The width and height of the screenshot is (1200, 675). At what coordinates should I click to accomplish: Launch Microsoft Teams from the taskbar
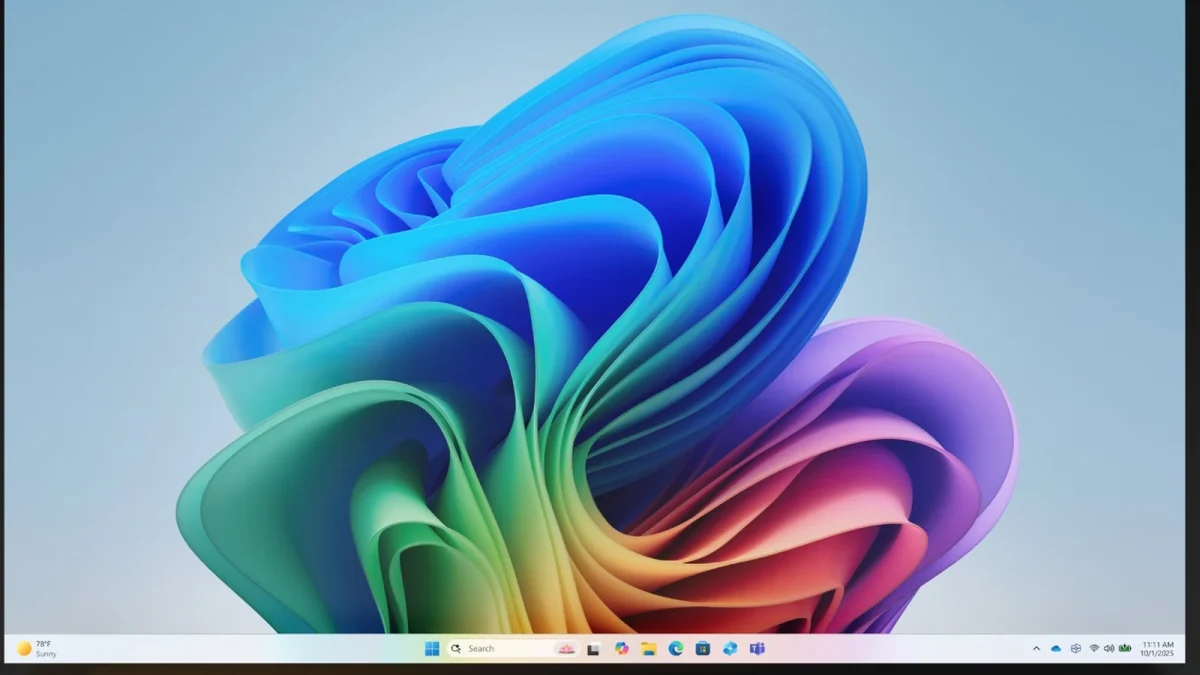[757, 648]
